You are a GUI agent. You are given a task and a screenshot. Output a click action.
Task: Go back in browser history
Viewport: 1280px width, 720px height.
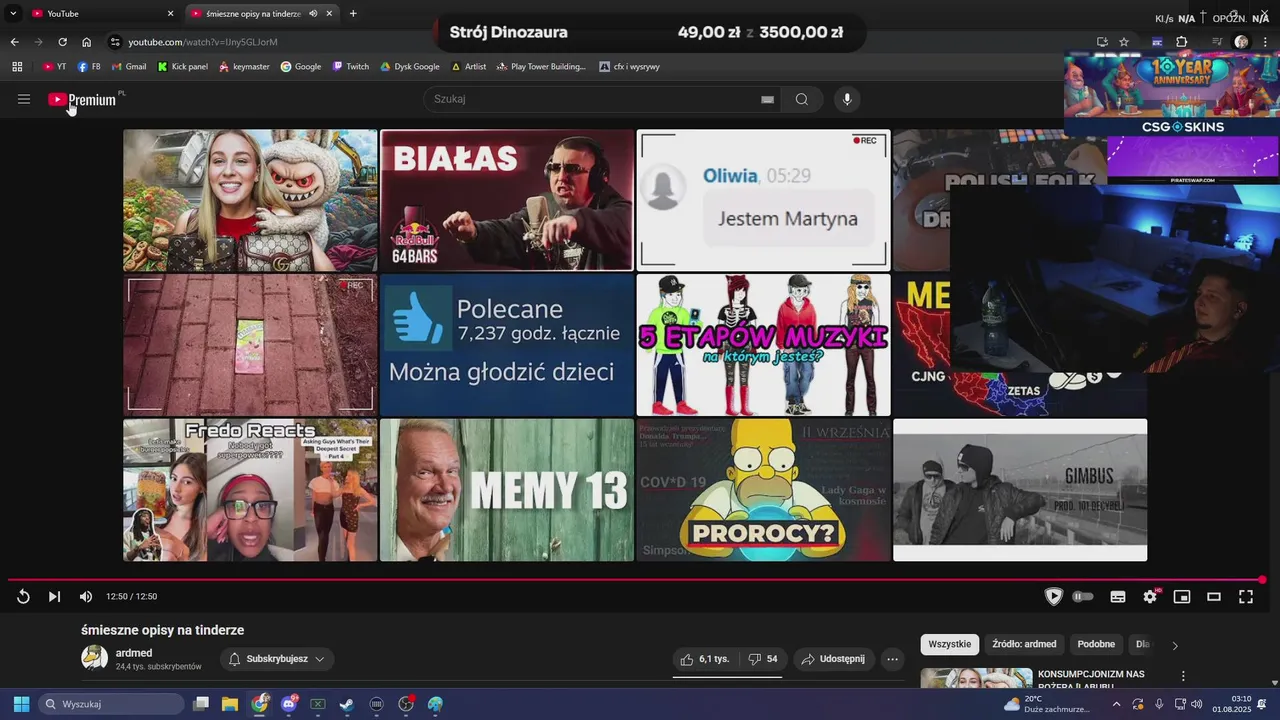pos(14,42)
